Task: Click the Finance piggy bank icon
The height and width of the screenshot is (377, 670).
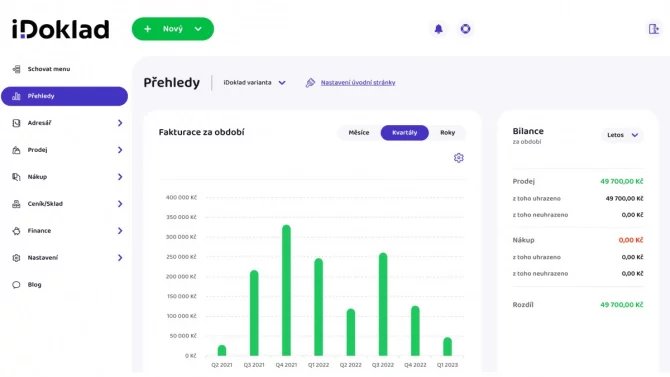Action: click(16, 231)
